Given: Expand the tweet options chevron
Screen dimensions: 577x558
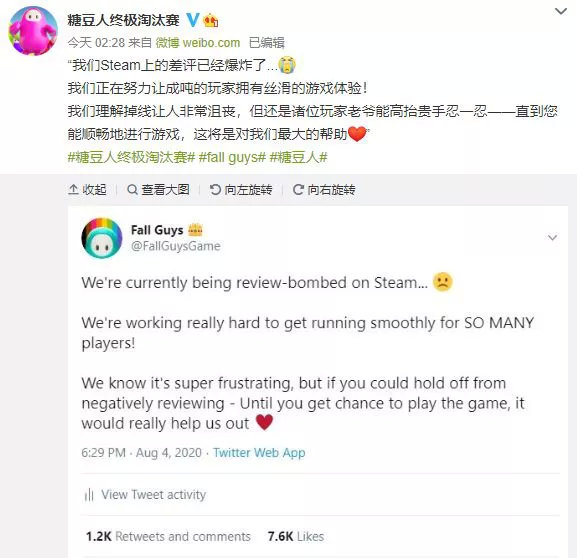Looking at the screenshot, I should click(552, 237).
